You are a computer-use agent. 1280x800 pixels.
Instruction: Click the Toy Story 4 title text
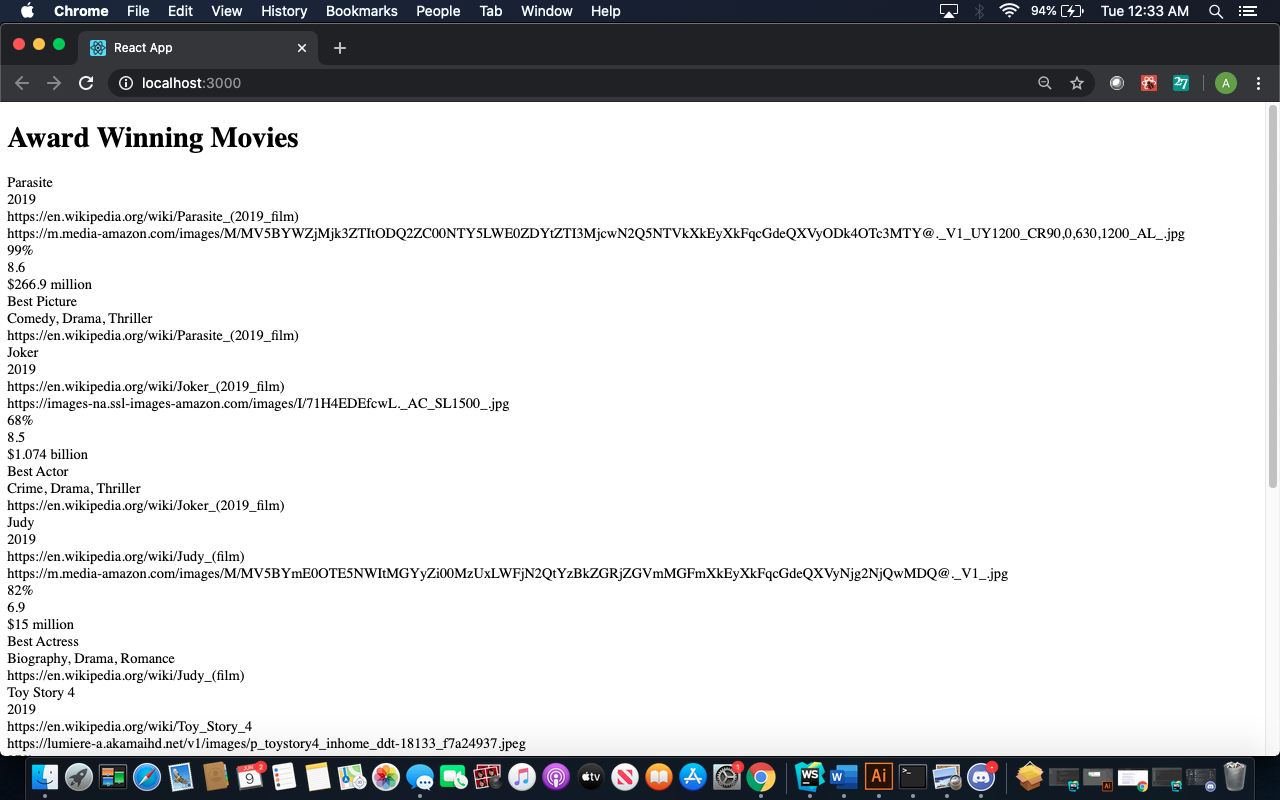[41, 692]
